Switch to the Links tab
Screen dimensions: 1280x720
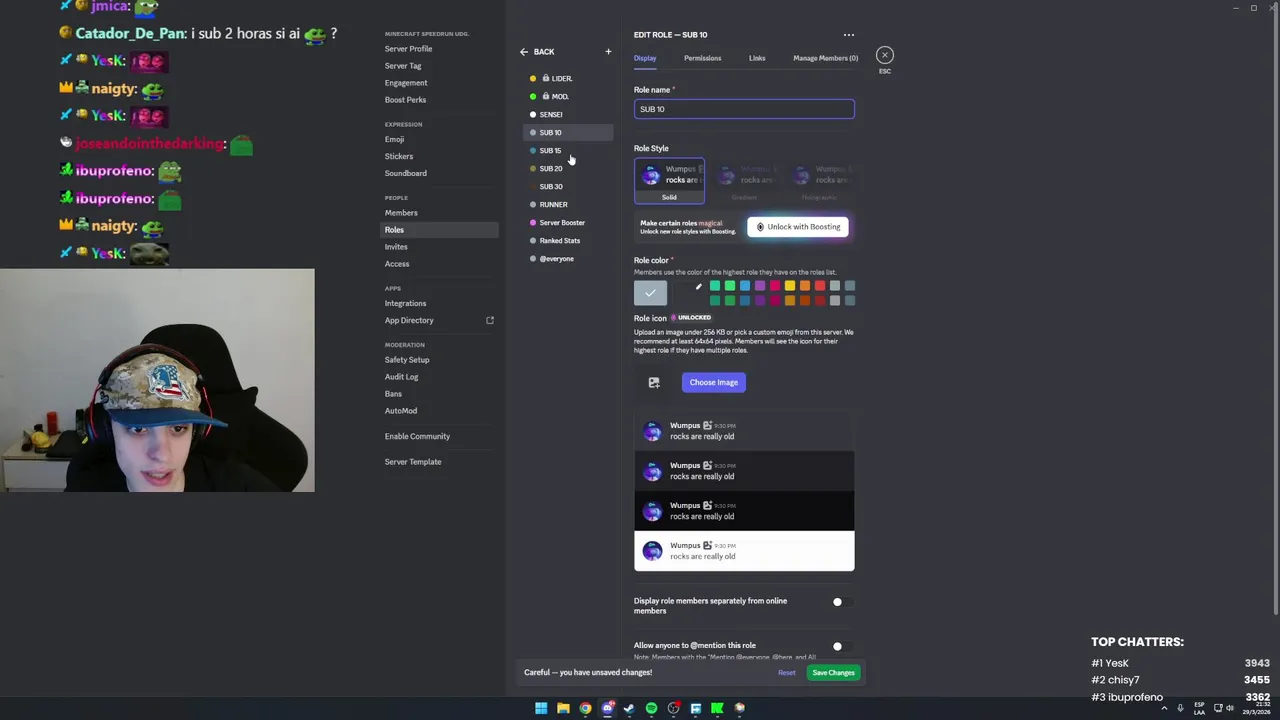pyautogui.click(x=757, y=58)
